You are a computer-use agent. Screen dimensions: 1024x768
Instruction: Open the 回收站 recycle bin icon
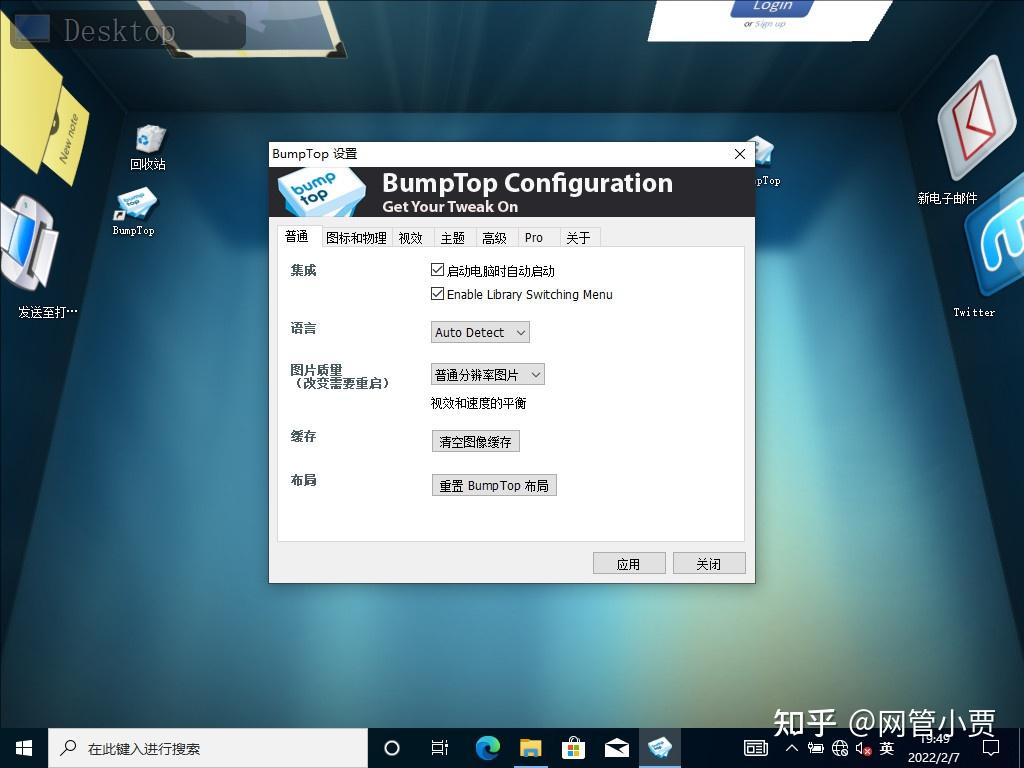click(148, 140)
